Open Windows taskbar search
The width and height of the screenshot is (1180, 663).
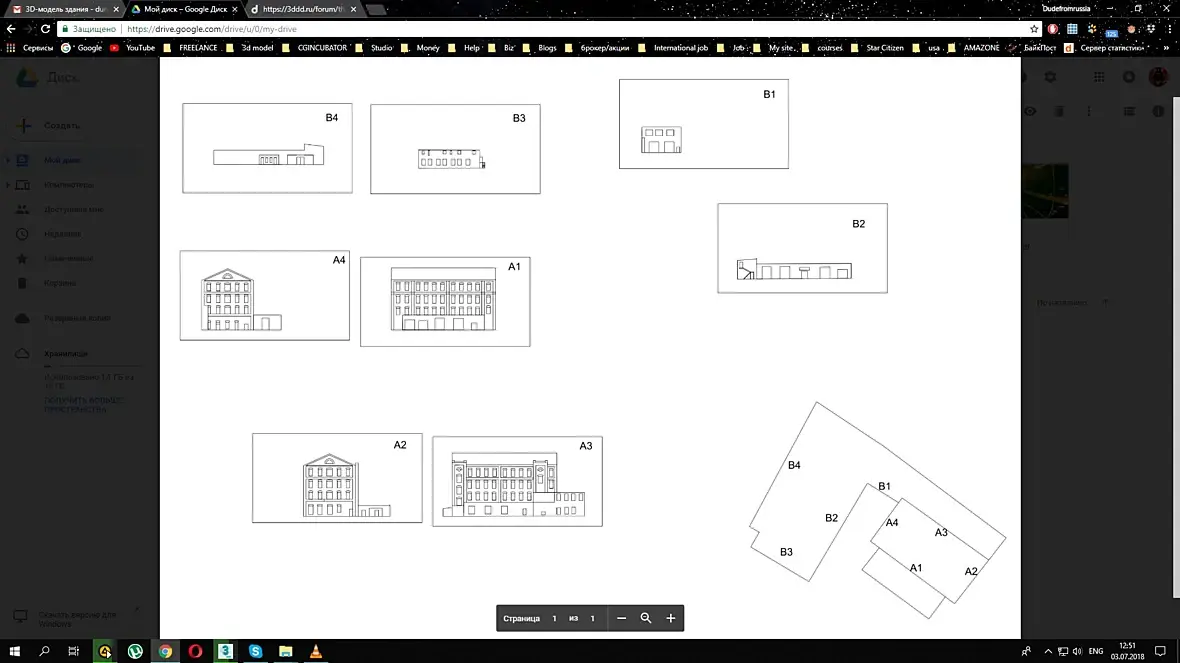pyautogui.click(x=44, y=651)
